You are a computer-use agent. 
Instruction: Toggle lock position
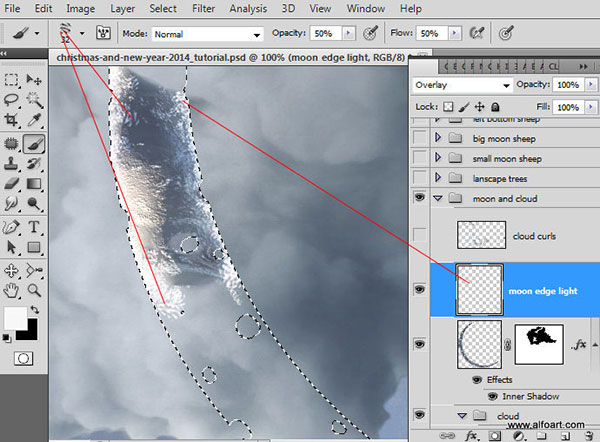[x=479, y=107]
